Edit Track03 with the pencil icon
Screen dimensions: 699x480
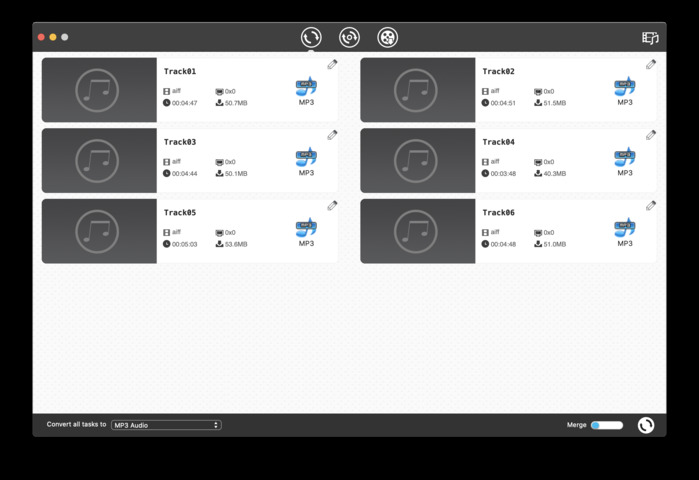click(332, 135)
